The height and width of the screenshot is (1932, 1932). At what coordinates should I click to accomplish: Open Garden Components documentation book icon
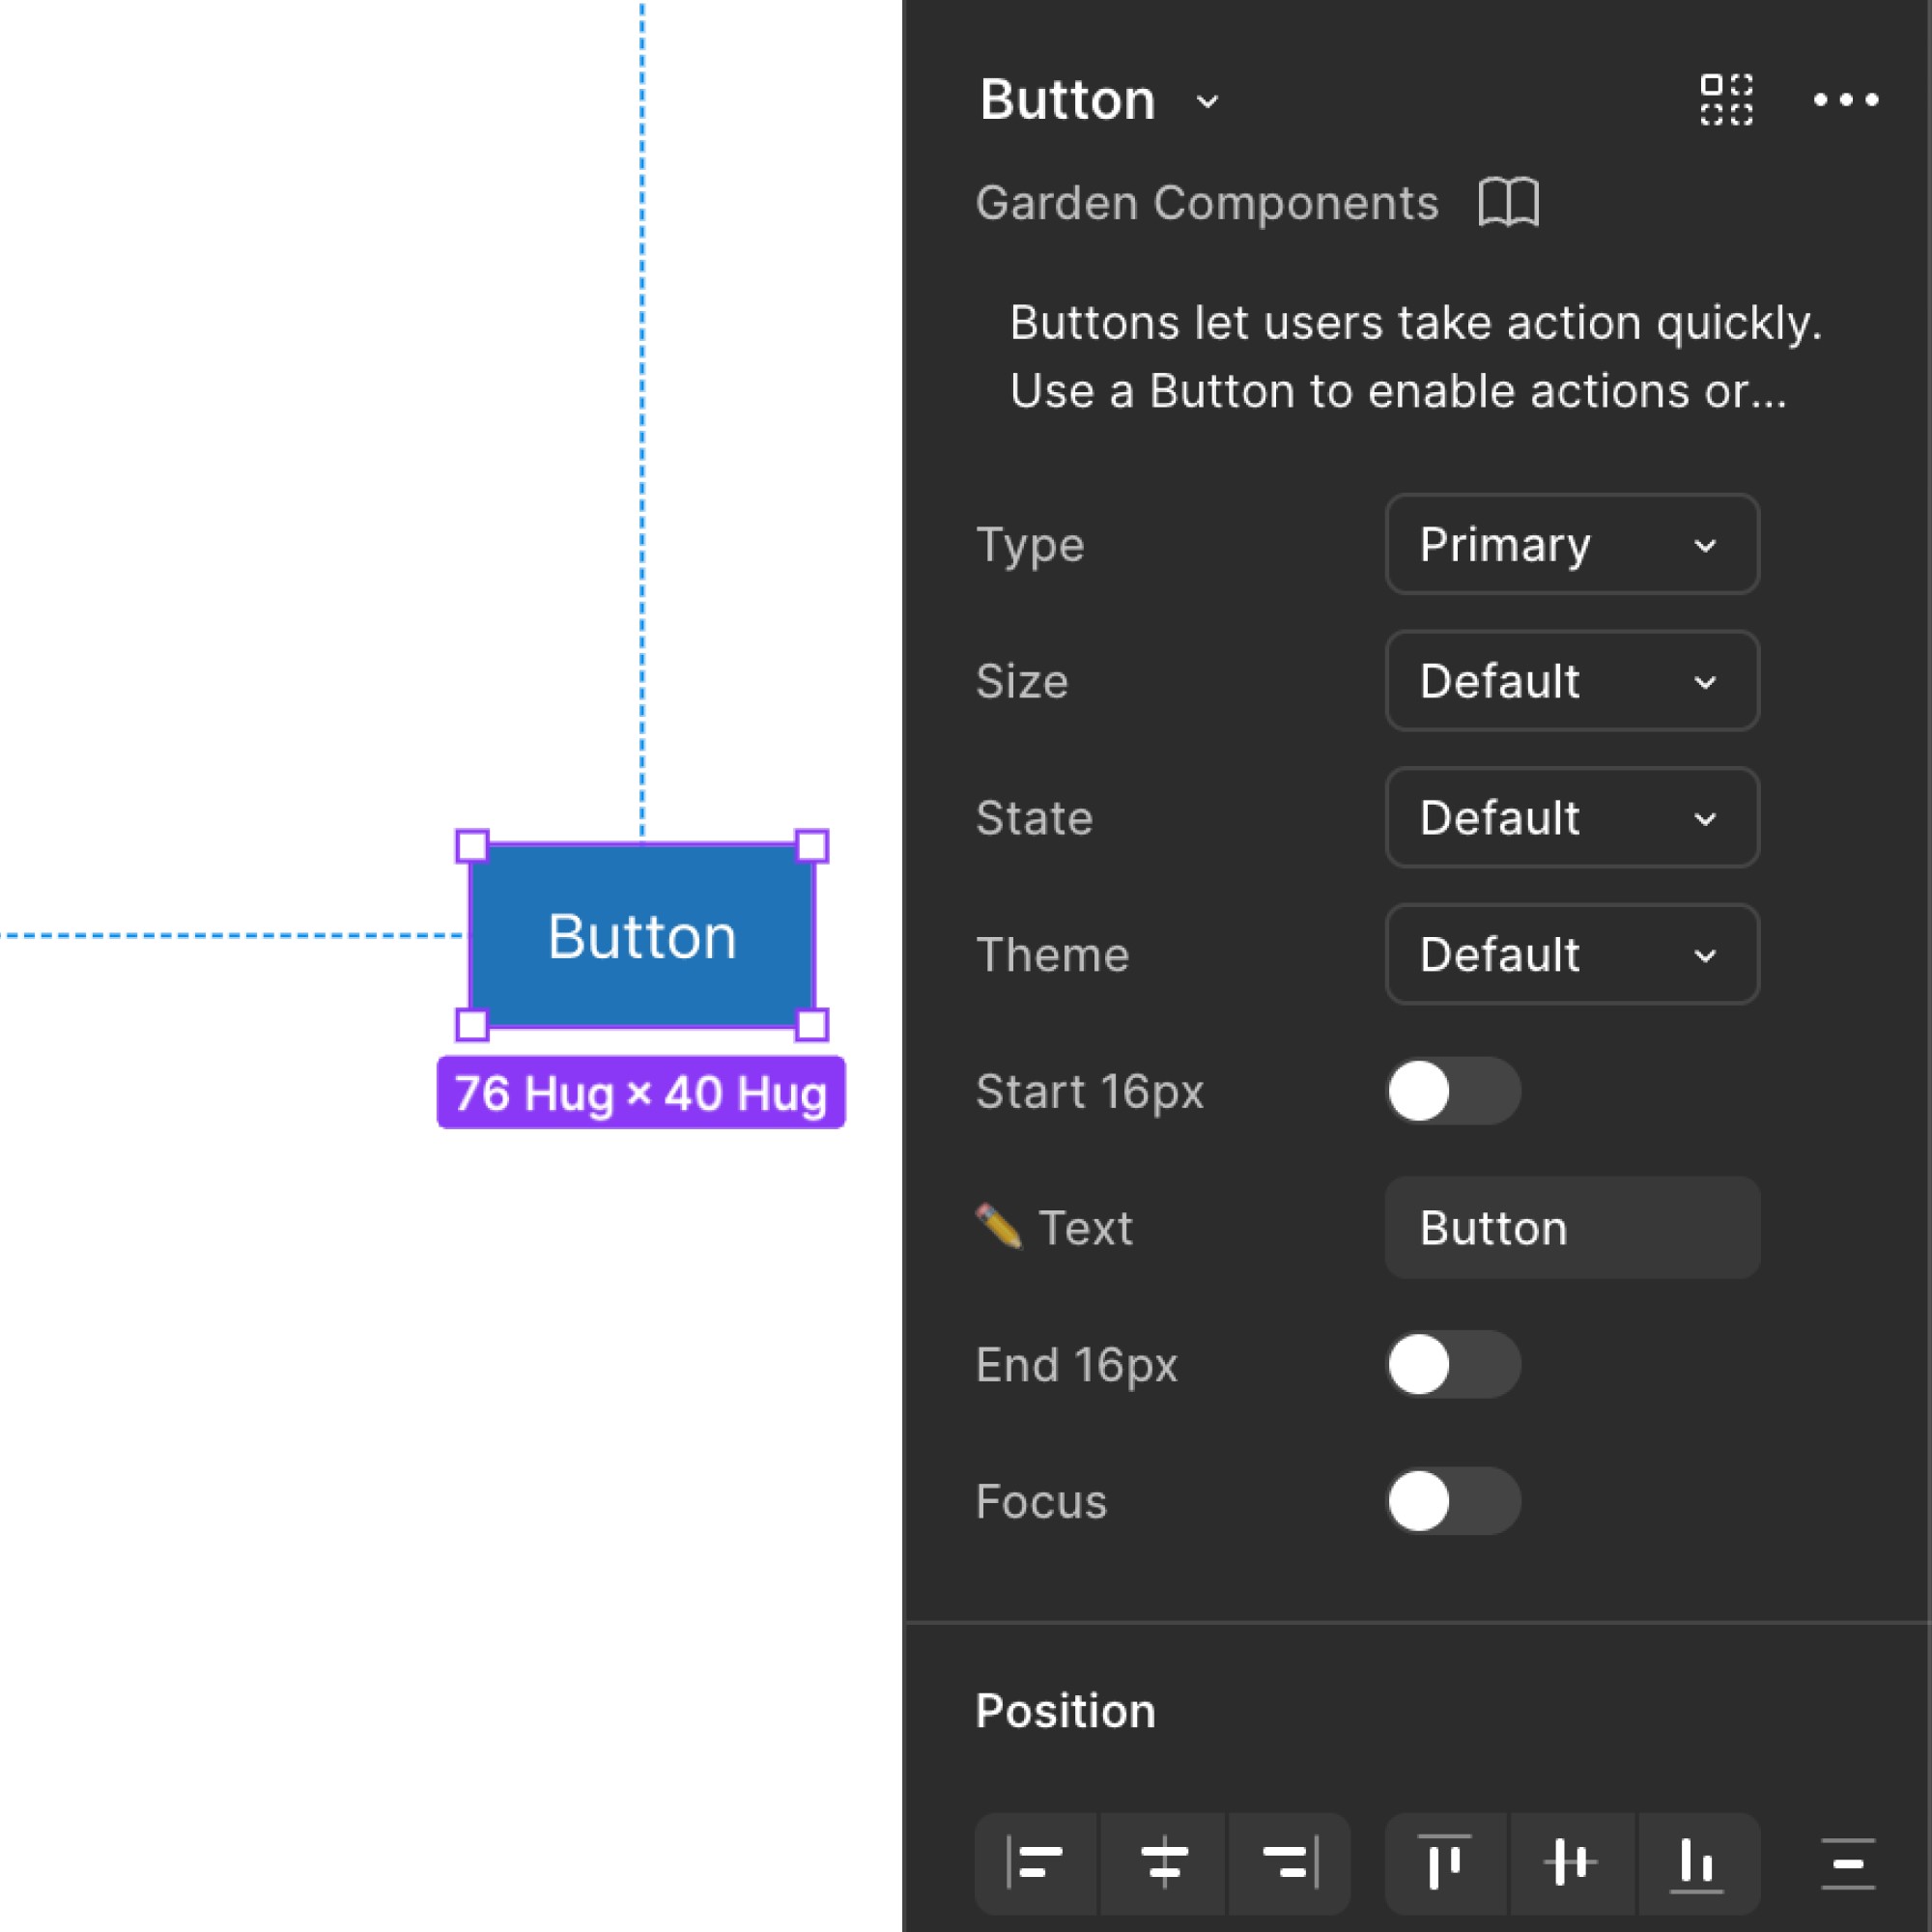pyautogui.click(x=1508, y=203)
